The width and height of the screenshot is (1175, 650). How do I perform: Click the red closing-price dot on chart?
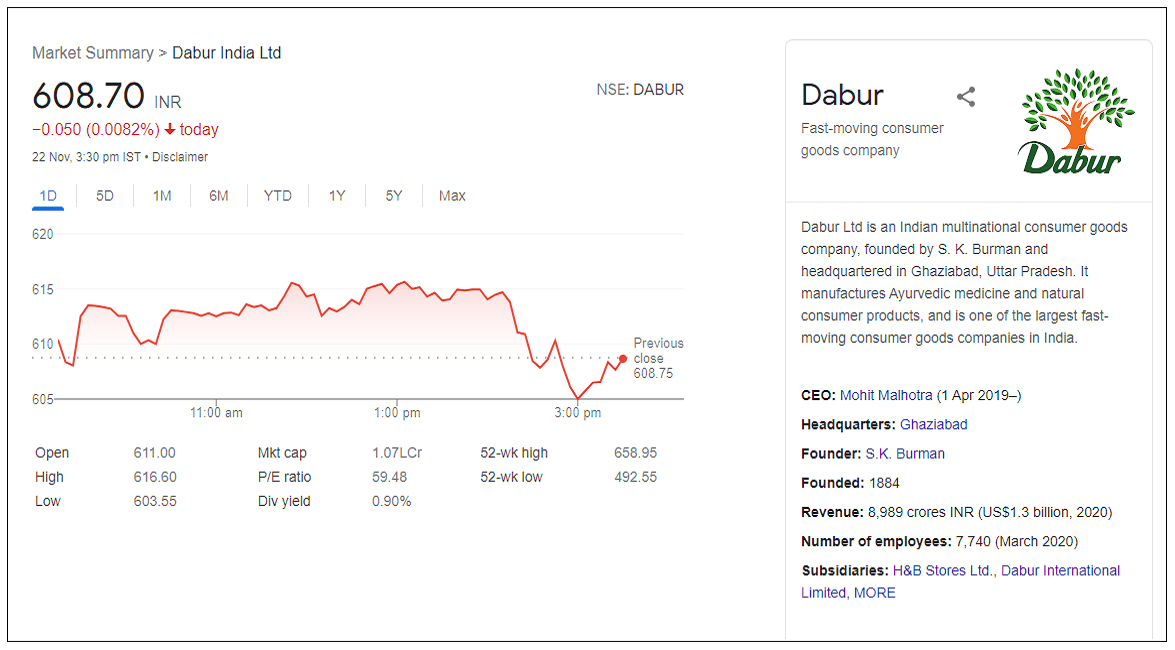623,359
